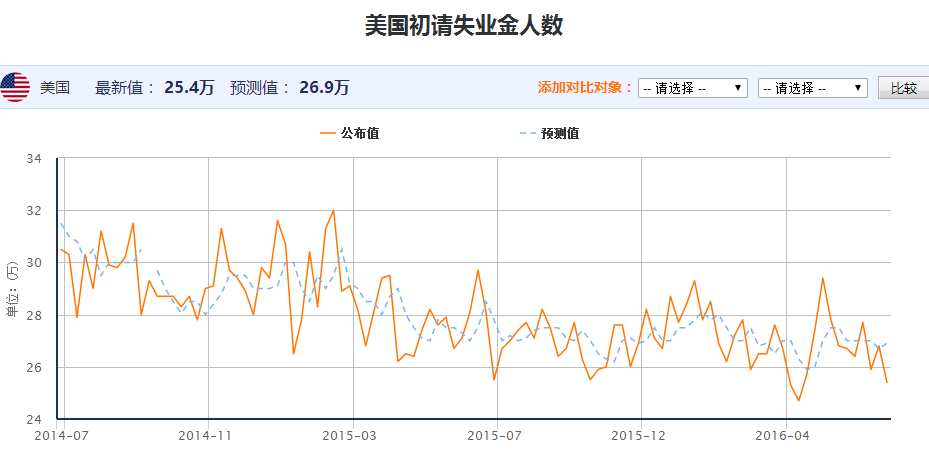
Task: Click the forecast value 26.9万
Action: click(324, 88)
